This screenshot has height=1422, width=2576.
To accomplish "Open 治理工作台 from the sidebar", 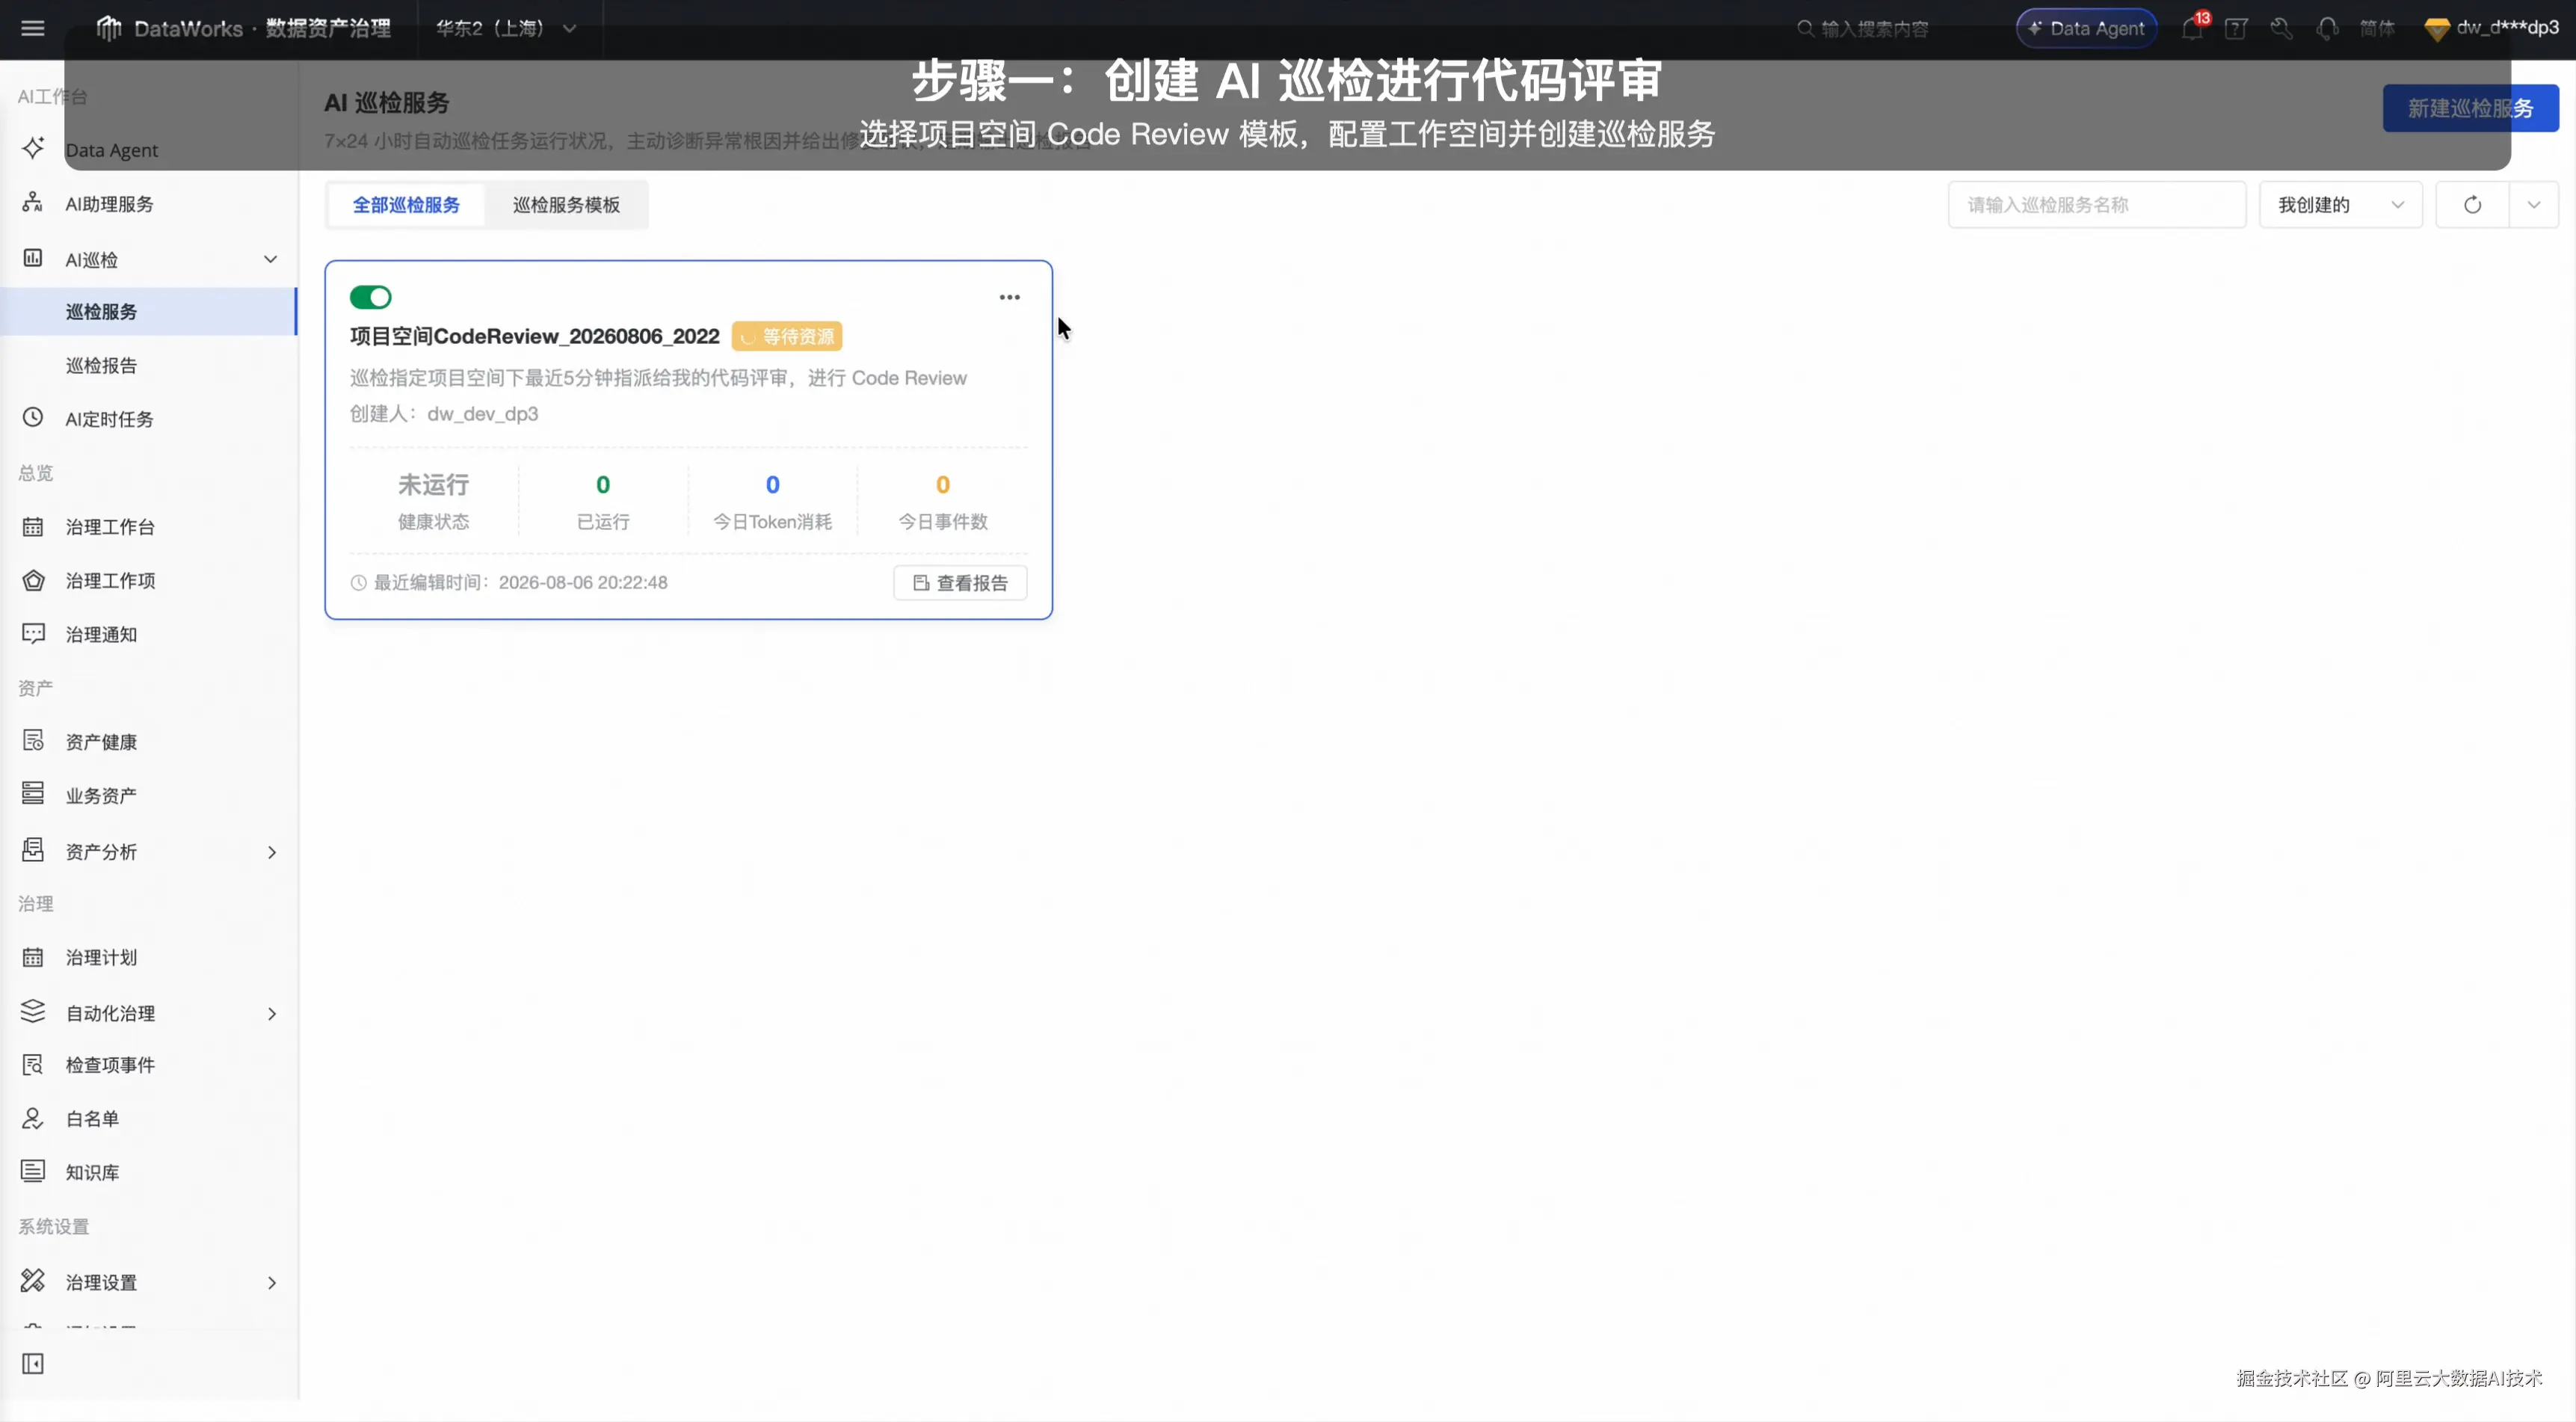I will point(148,527).
